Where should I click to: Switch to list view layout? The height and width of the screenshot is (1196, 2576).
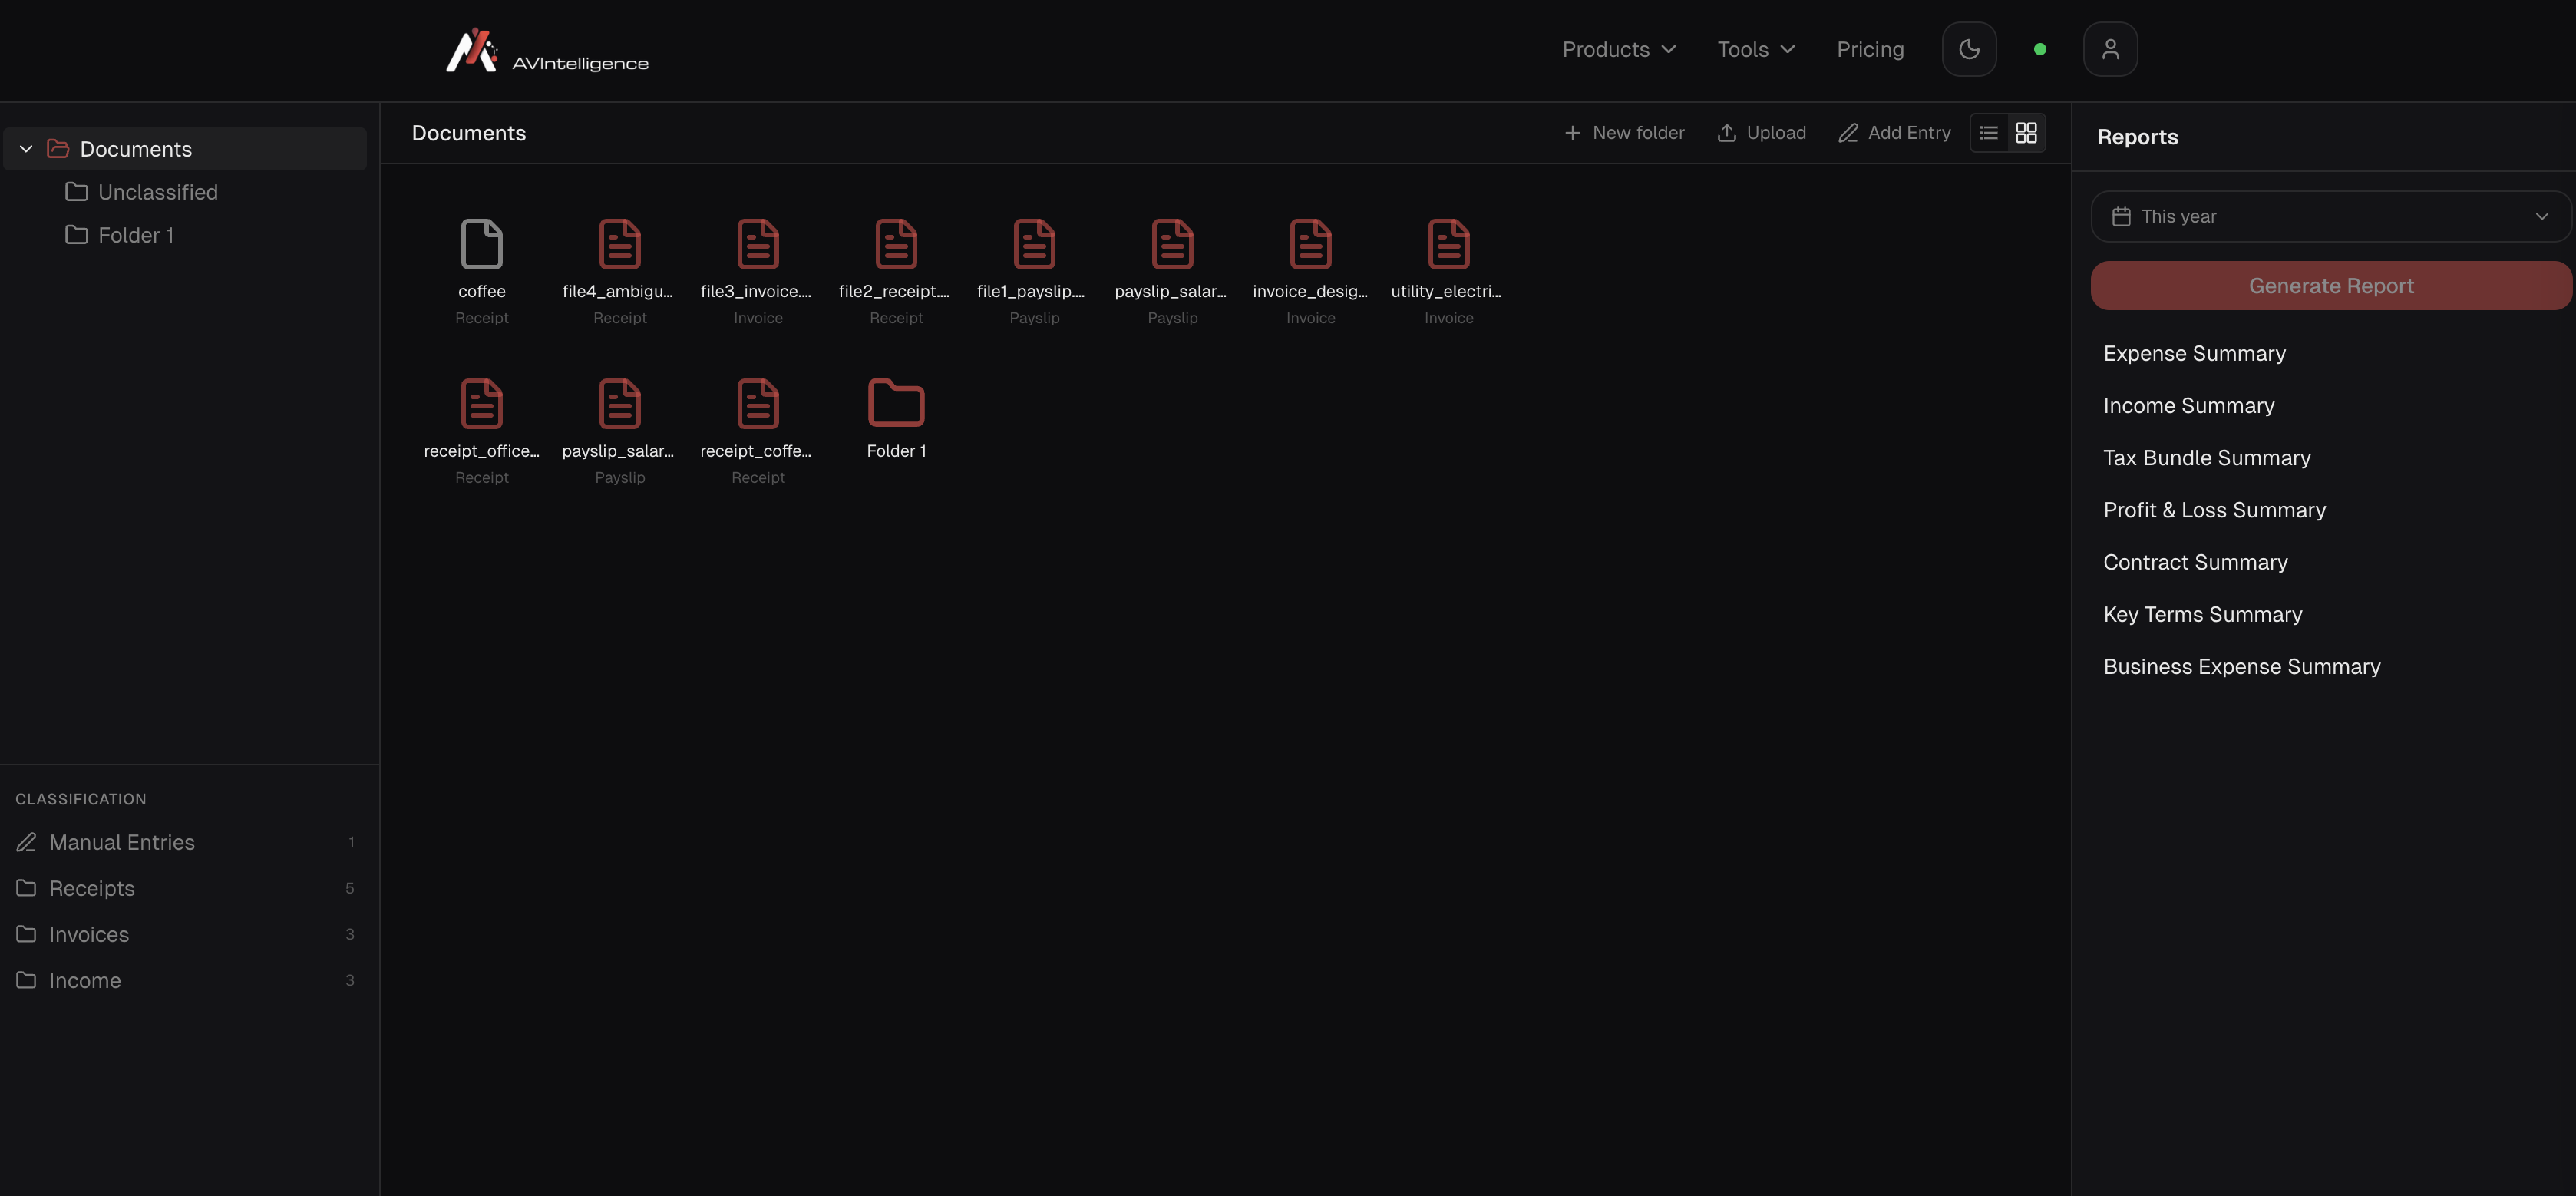point(1987,132)
